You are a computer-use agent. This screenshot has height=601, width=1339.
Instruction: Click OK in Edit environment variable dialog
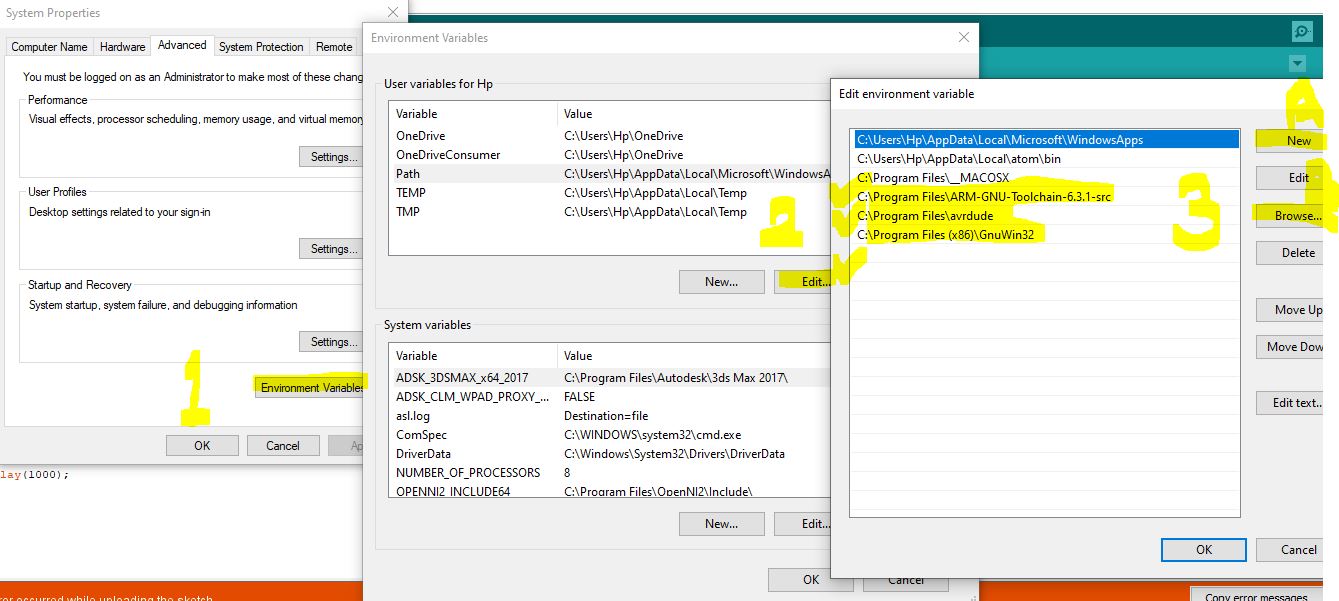1204,549
